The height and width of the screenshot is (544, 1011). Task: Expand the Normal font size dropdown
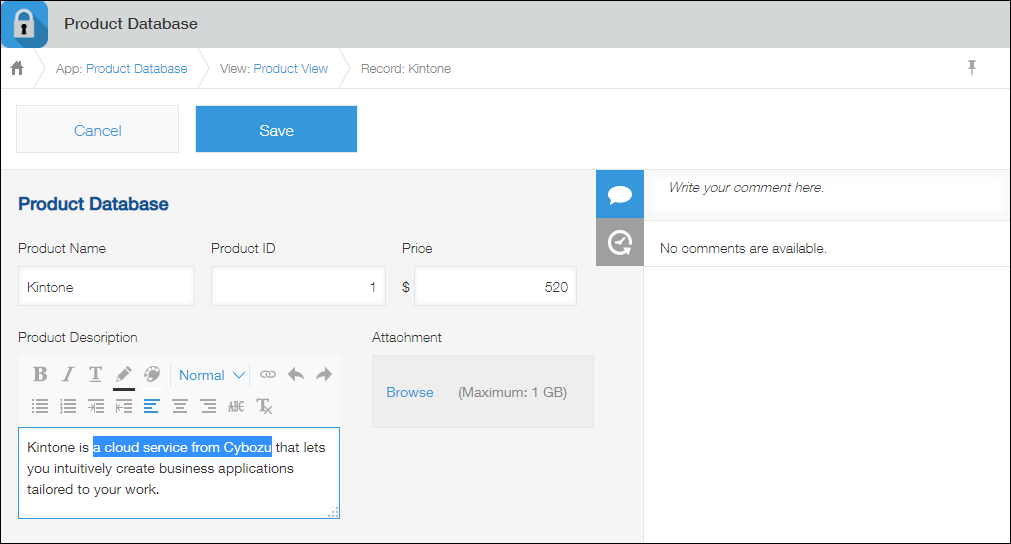click(211, 375)
